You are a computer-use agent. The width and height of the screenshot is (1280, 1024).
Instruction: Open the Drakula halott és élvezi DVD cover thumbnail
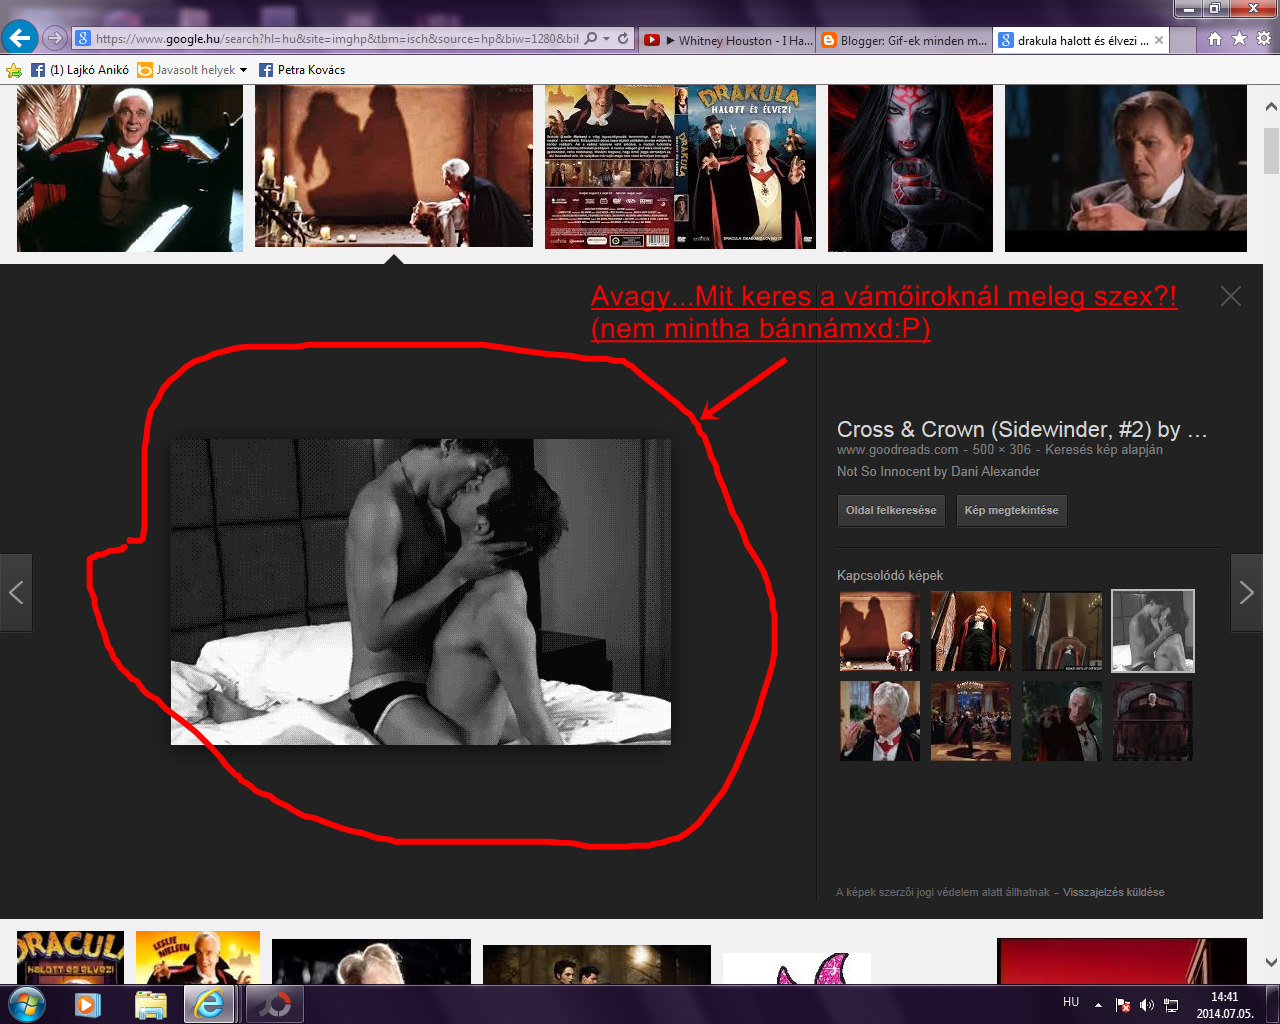[x=680, y=166]
